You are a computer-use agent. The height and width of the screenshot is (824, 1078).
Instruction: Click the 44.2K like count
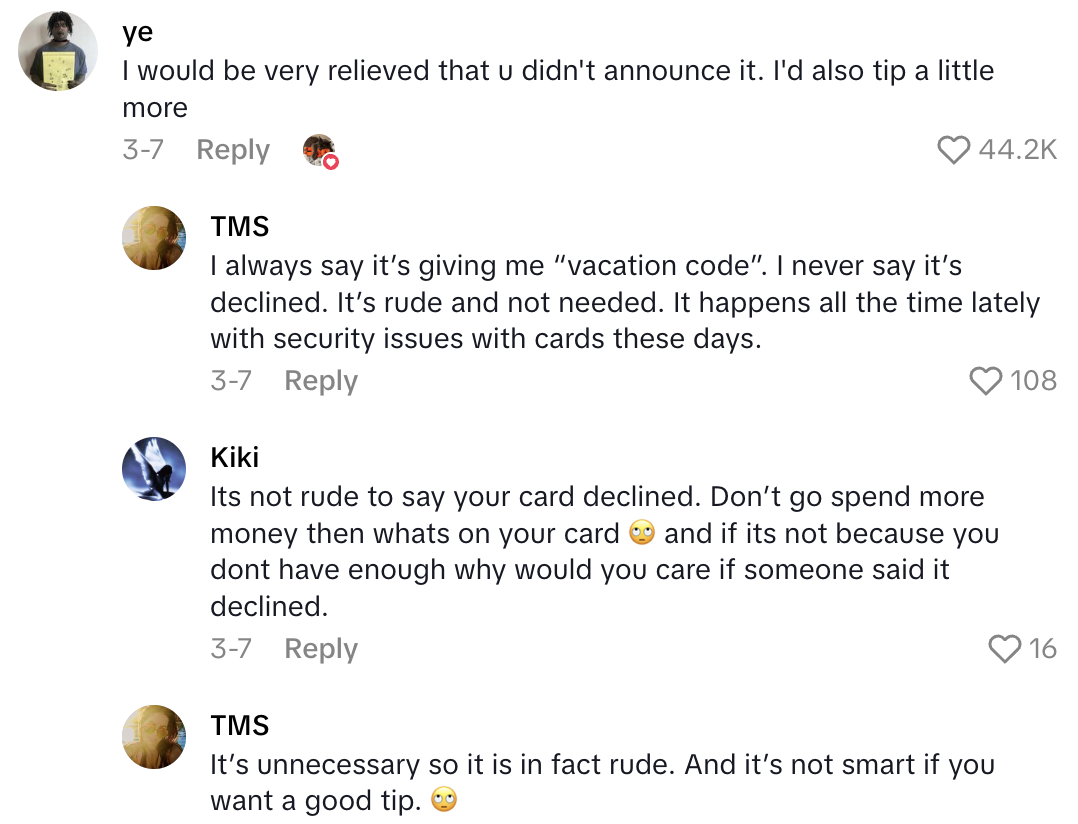pos(1017,150)
